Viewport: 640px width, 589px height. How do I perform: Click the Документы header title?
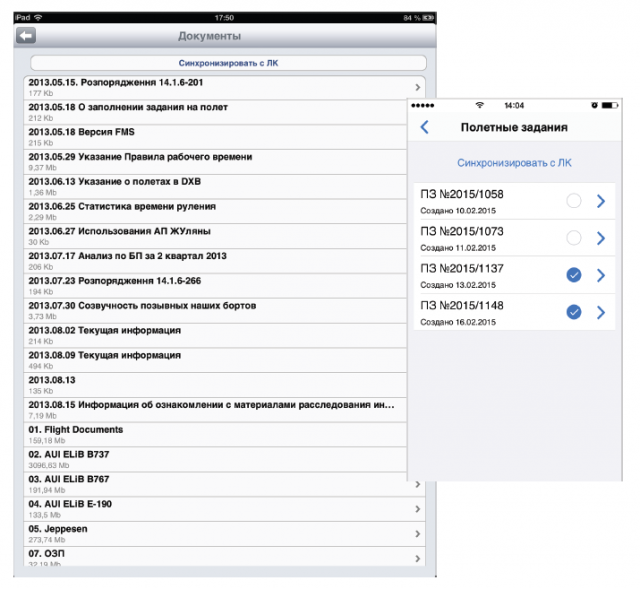pyautogui.click(x=209, y=36)
